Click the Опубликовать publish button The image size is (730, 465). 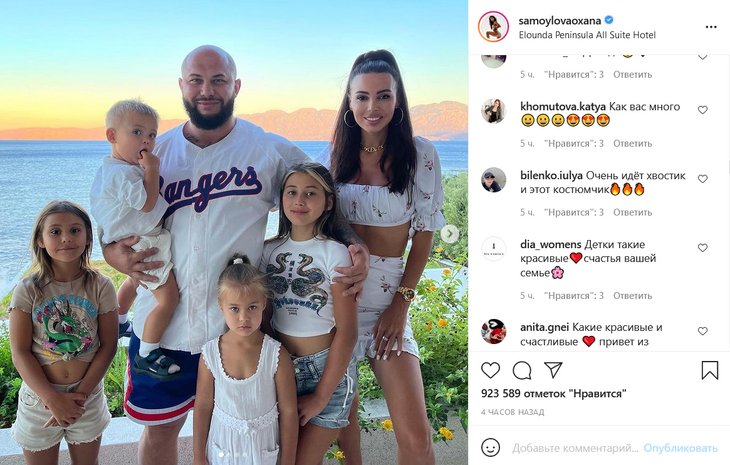pyautogui.click(x=680, y=448)
